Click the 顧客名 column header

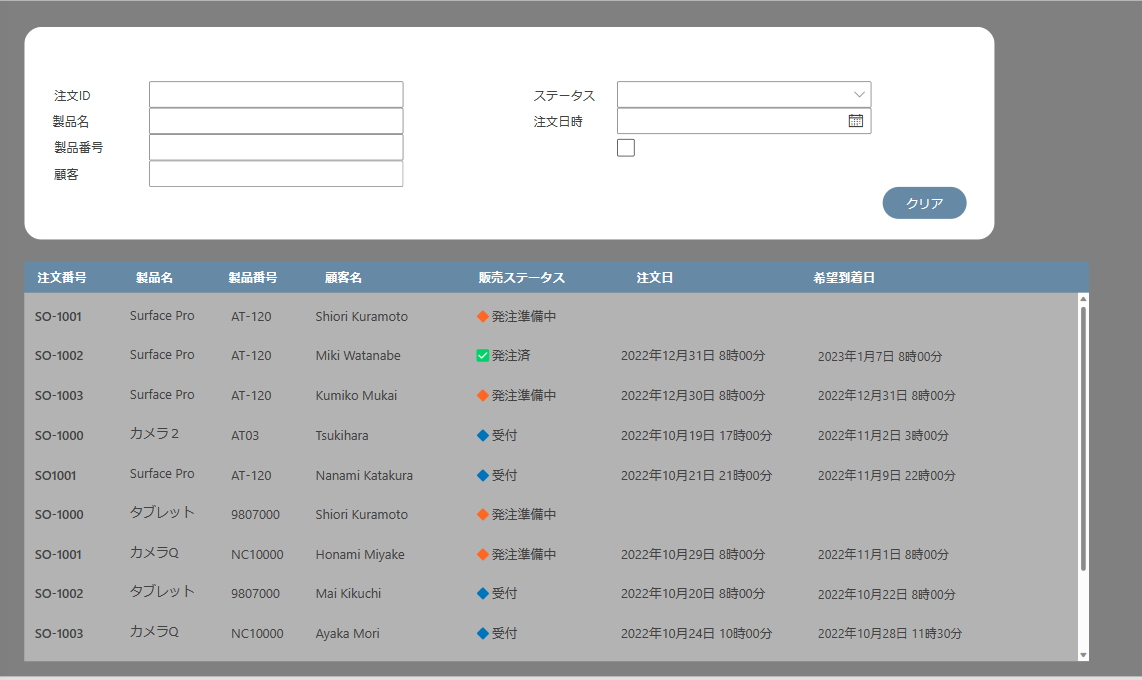click(x=343, y=277)
